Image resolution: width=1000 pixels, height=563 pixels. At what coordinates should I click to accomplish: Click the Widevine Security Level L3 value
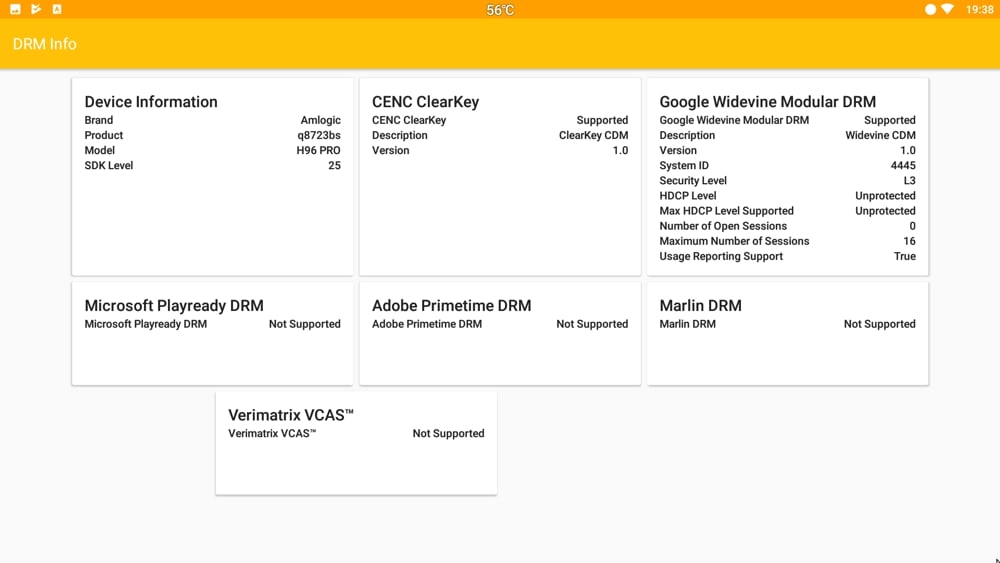click(909, 181)
